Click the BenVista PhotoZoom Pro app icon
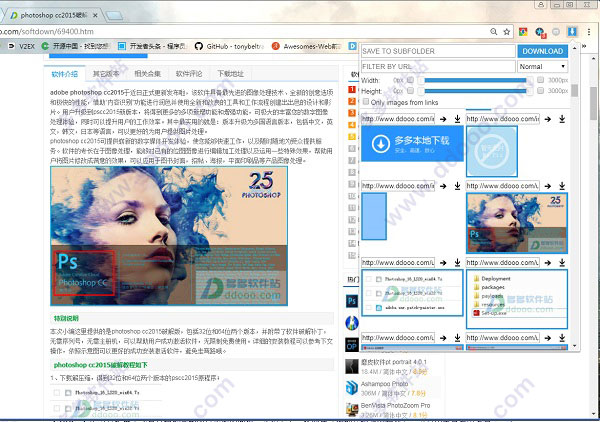This screenshot has width=600, height=422. (x=352, y=409)
